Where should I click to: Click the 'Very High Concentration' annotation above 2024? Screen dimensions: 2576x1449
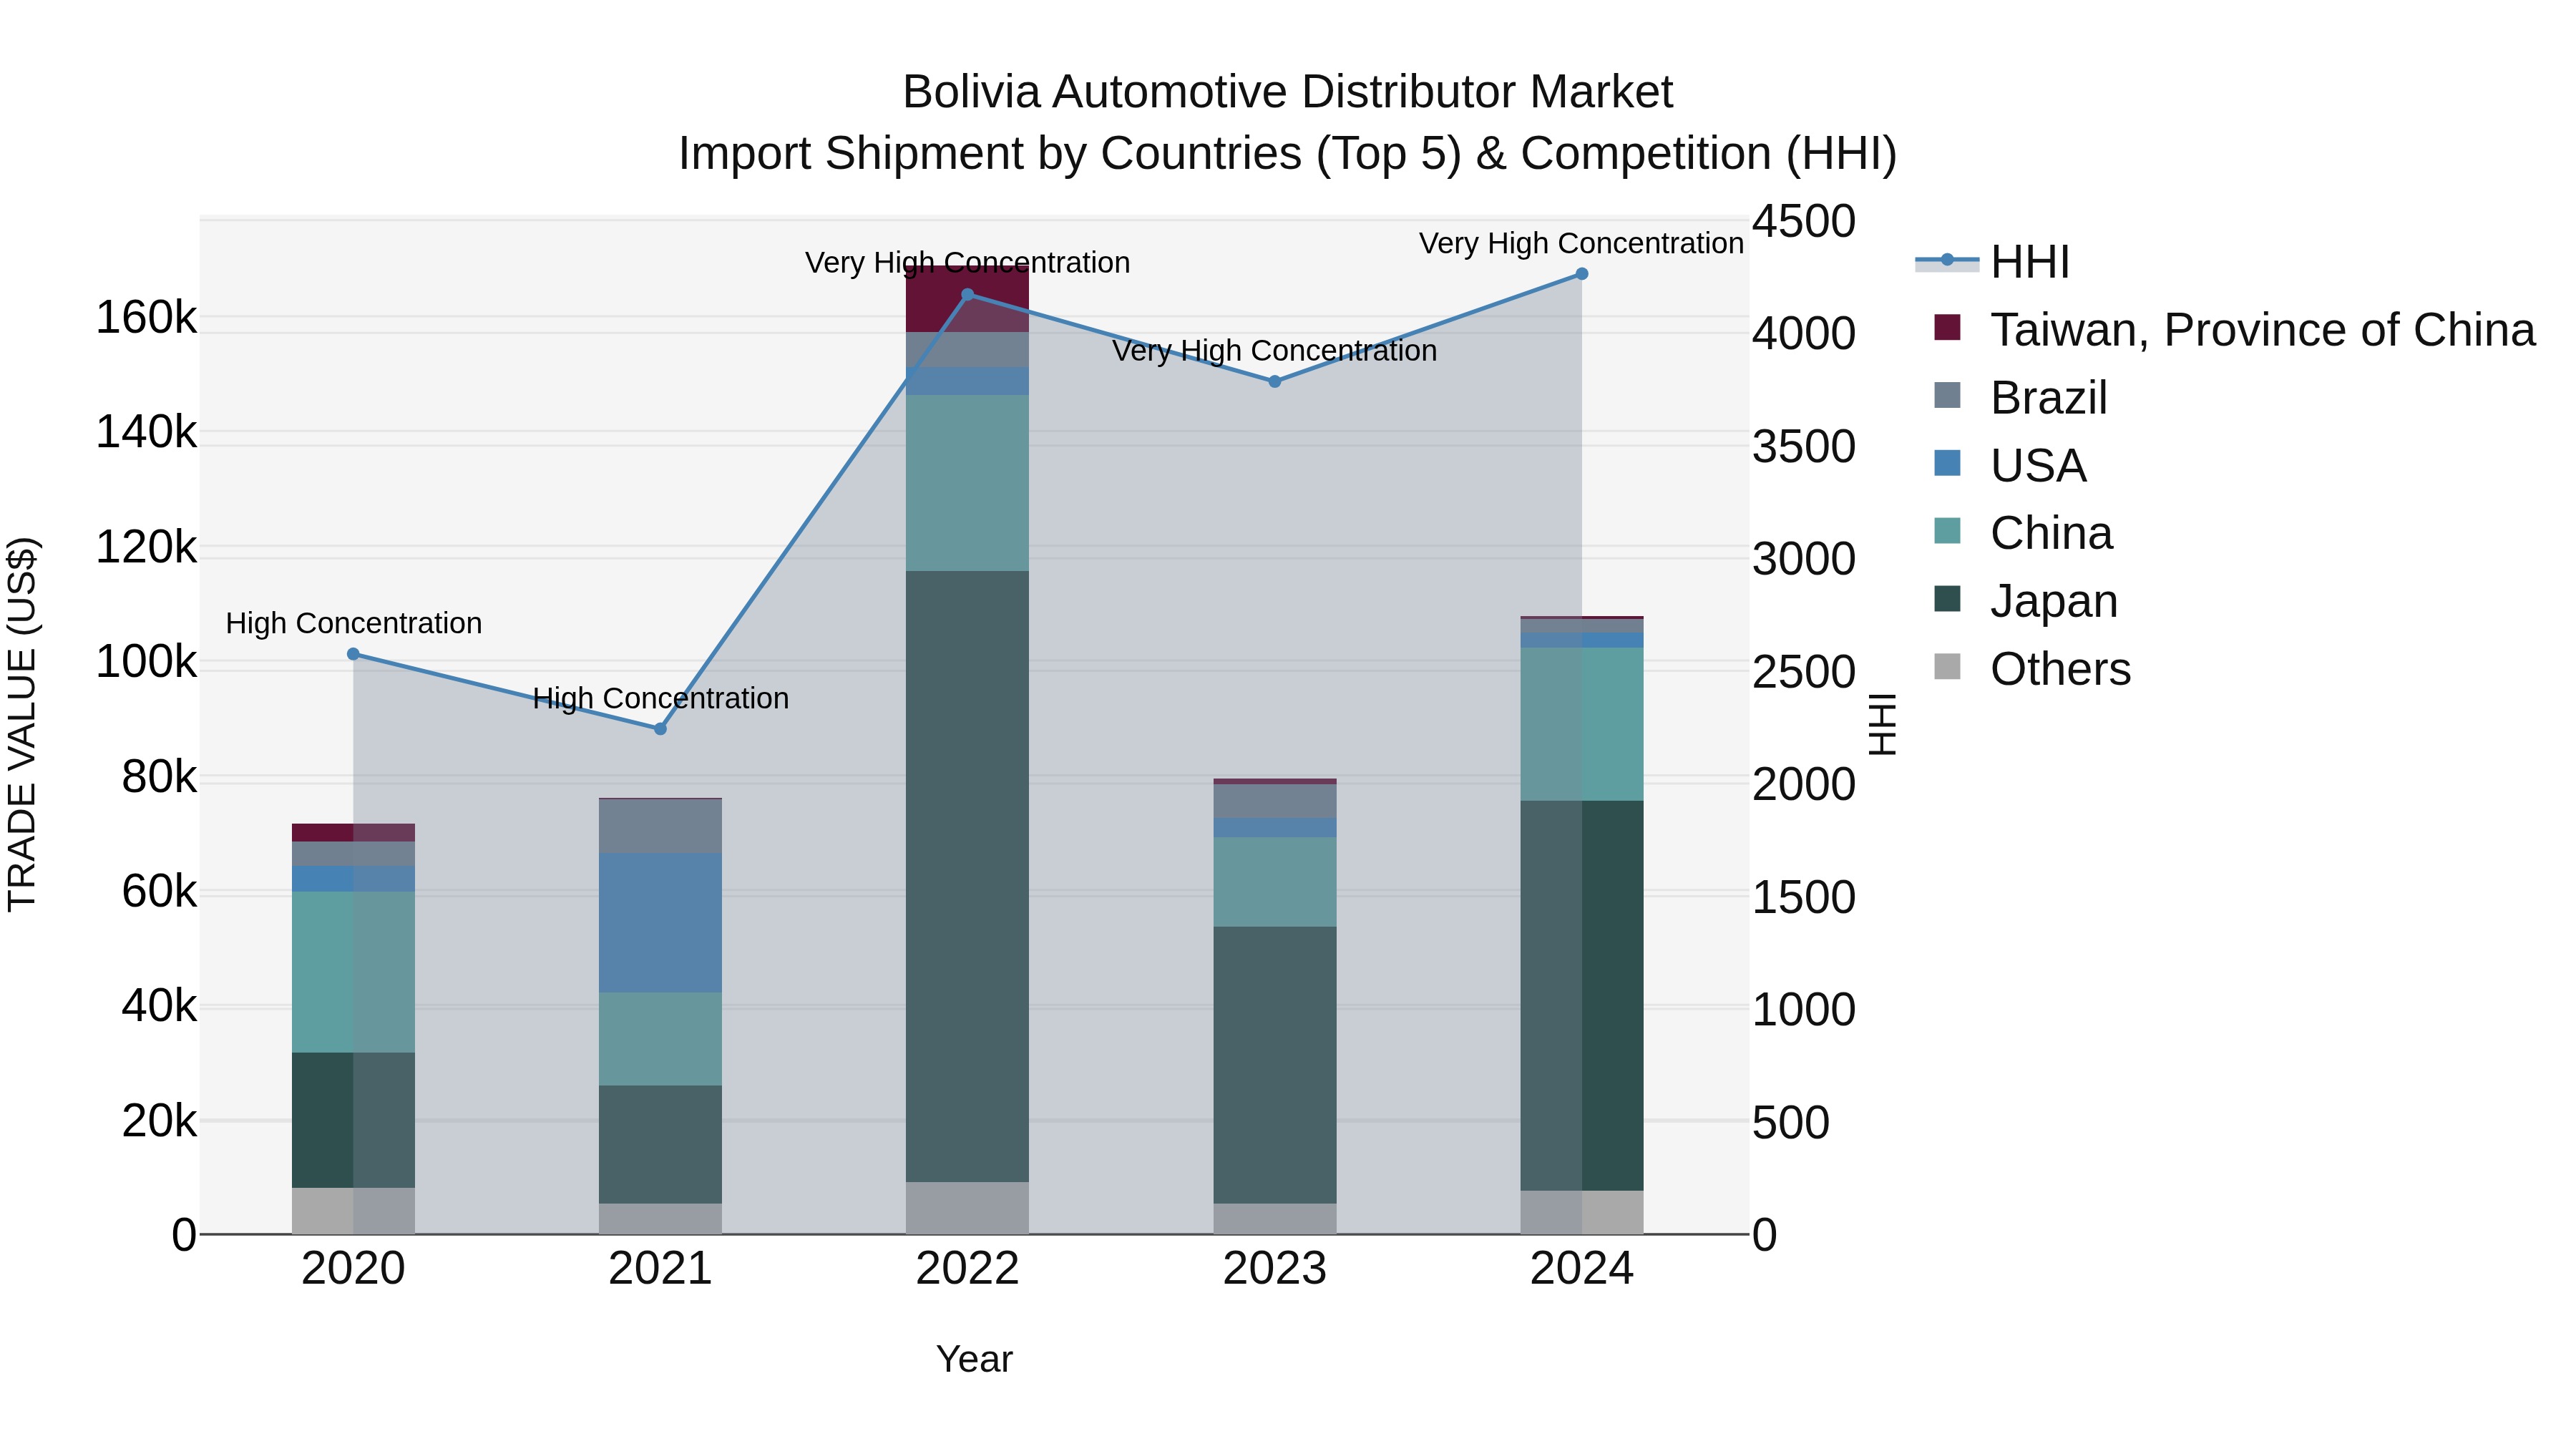(1581, 243)
